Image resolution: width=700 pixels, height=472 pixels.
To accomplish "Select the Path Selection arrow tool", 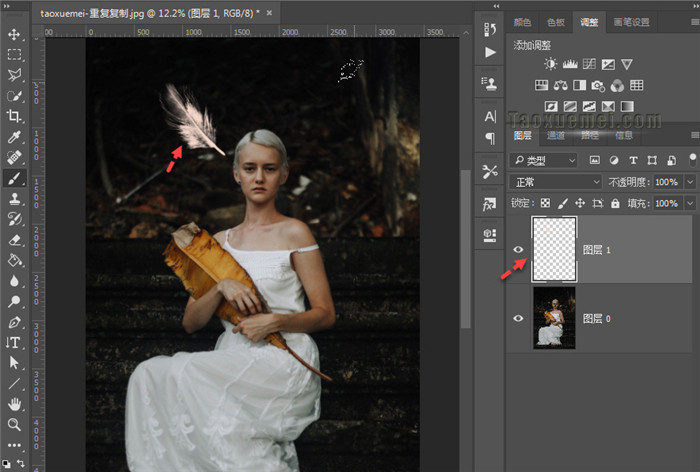I will [x=14, y=363].
